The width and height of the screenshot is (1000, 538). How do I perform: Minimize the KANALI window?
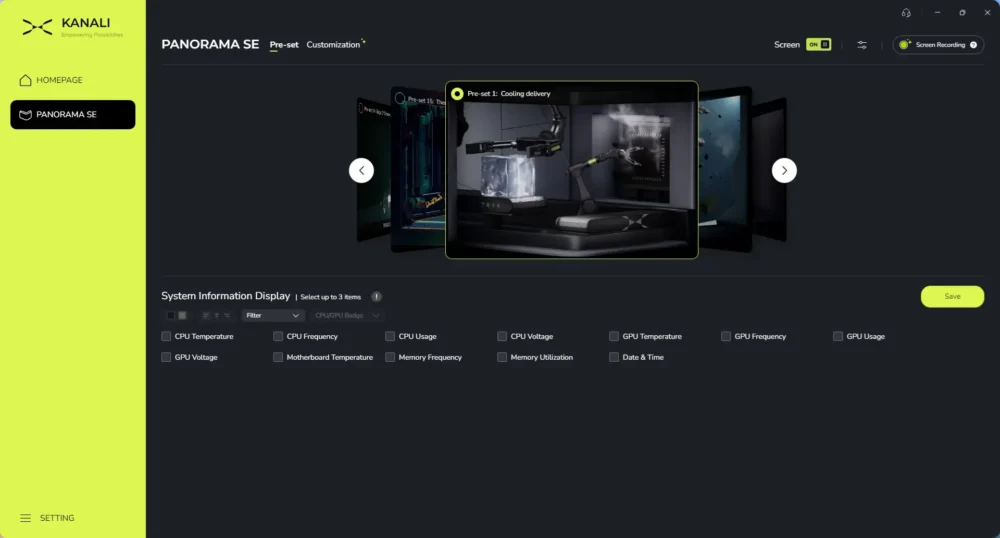point(937,13)
